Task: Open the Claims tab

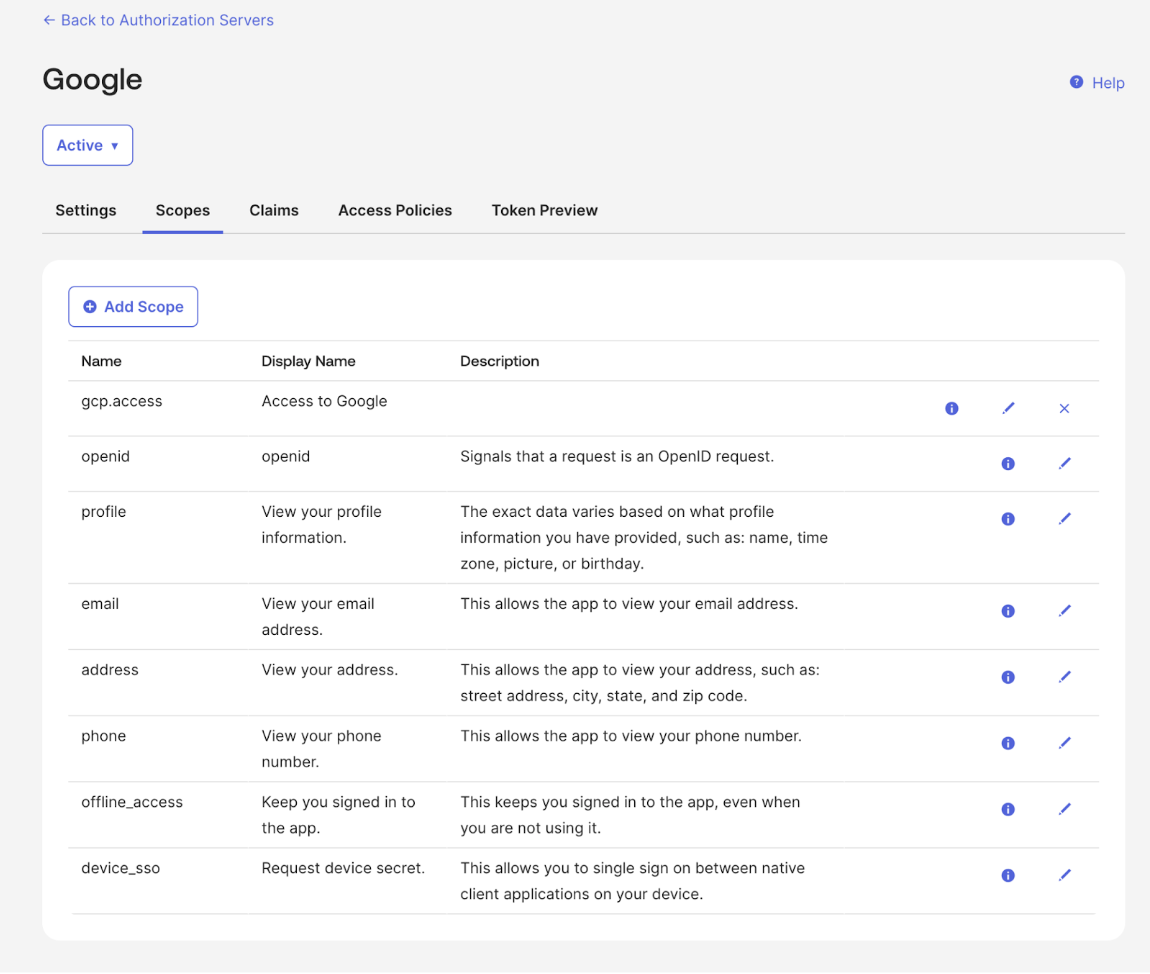Action: point(274,210)
